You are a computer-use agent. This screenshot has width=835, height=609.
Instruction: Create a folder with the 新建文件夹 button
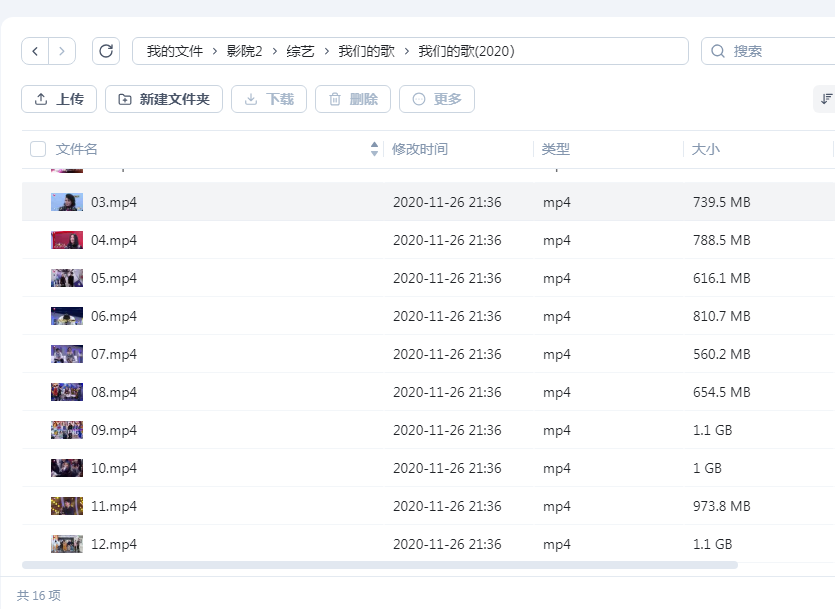(x=163, y=99)
